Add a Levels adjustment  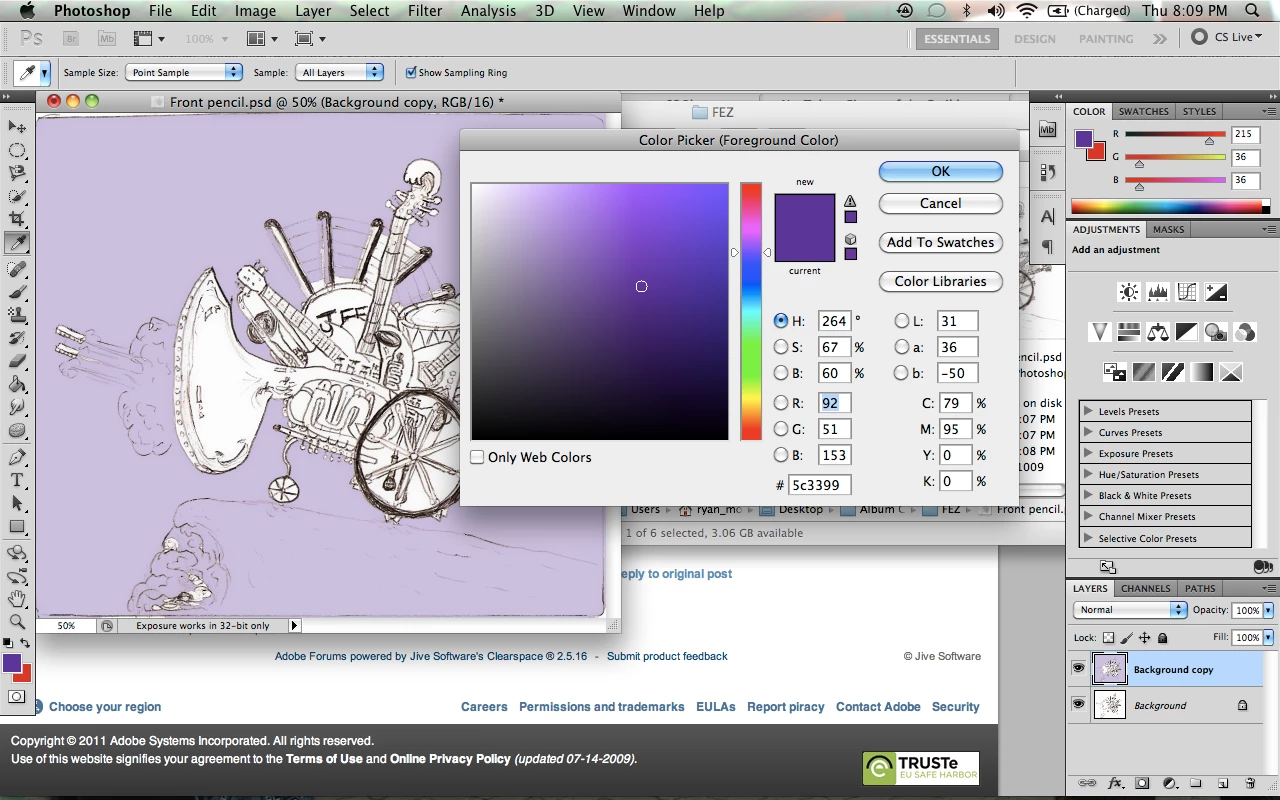(x=1158, y=293)
